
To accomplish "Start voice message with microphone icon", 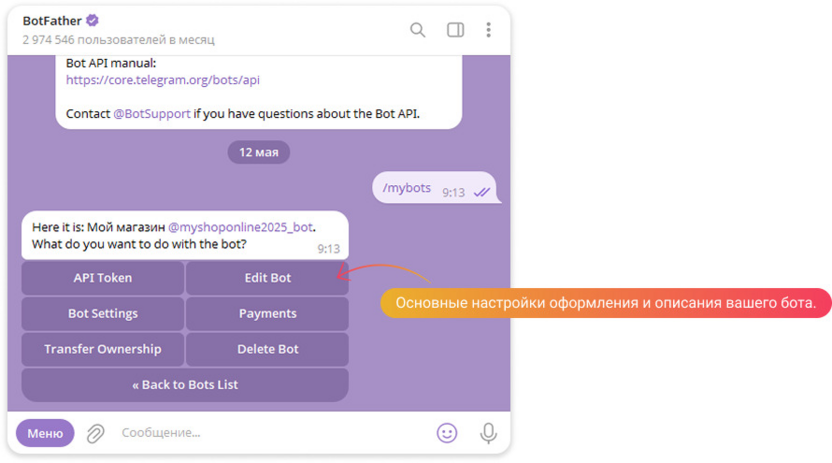I will [488, 433].
